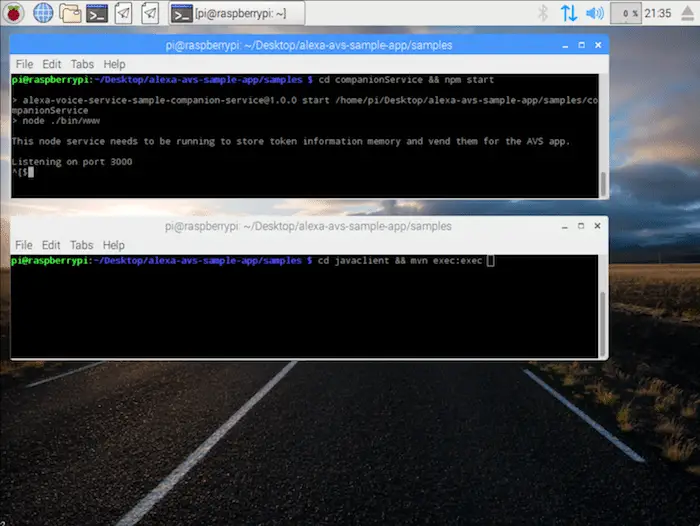Image resolution: width=700 pixels, height=526 pixels.
Task: Click the top terminal title bar
Action: [309, 45]
